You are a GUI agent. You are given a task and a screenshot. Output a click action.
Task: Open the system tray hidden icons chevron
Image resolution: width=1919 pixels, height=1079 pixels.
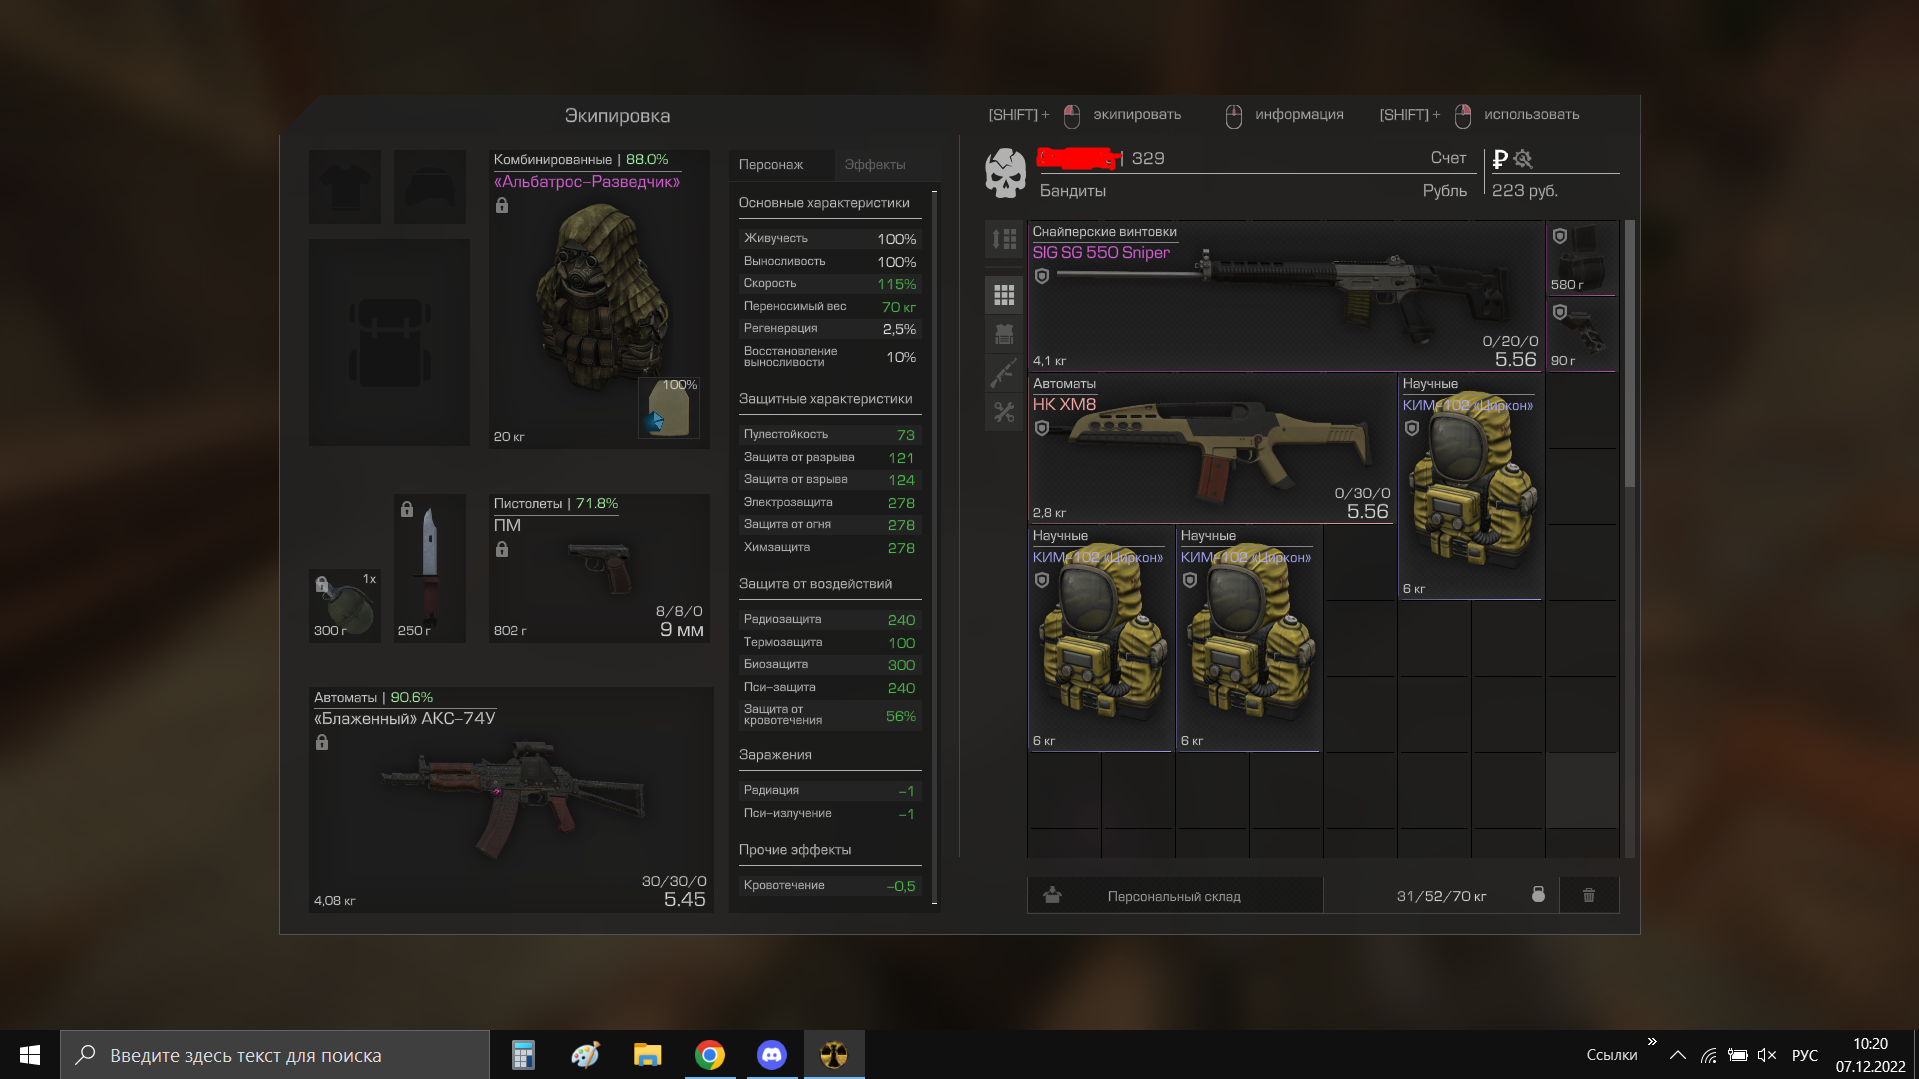coord(1678,1055)
